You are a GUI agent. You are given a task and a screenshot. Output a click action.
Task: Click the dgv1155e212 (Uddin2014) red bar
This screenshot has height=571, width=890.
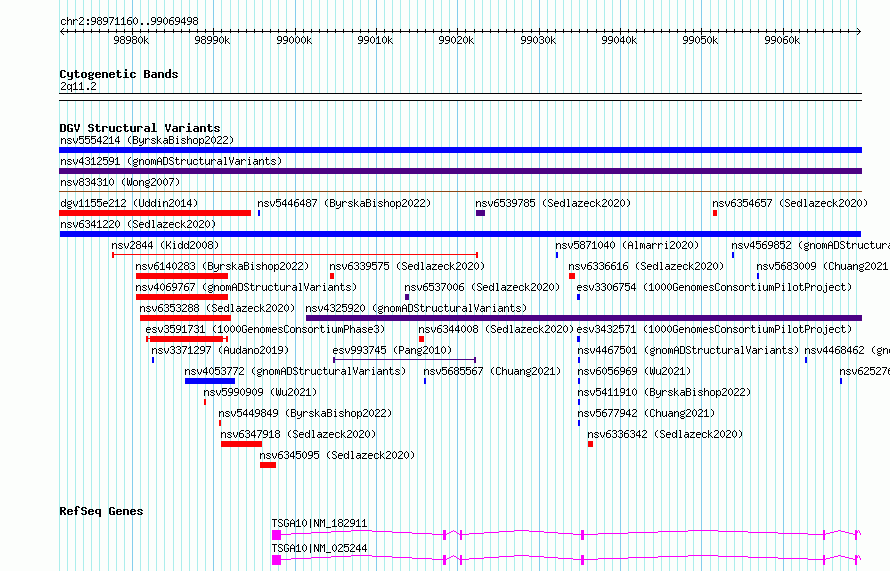(155, 213)
